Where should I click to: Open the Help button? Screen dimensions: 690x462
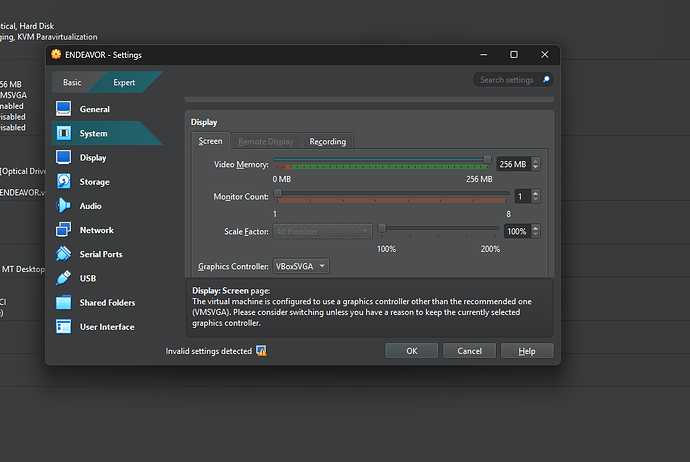point(527,351)
